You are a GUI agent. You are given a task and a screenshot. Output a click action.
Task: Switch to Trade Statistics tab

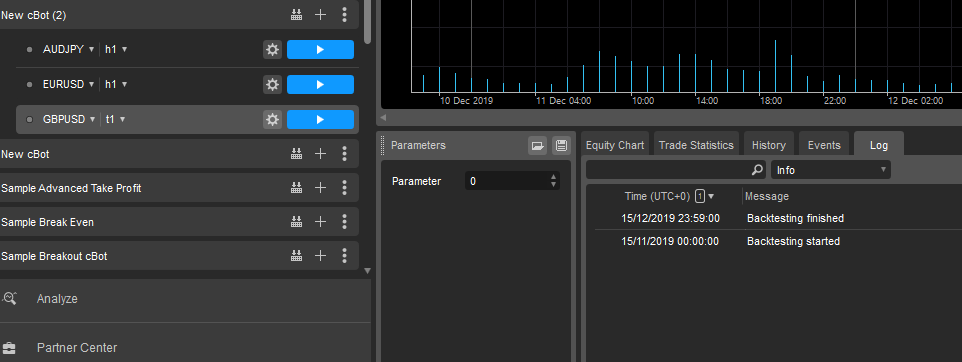coord(696,145)
